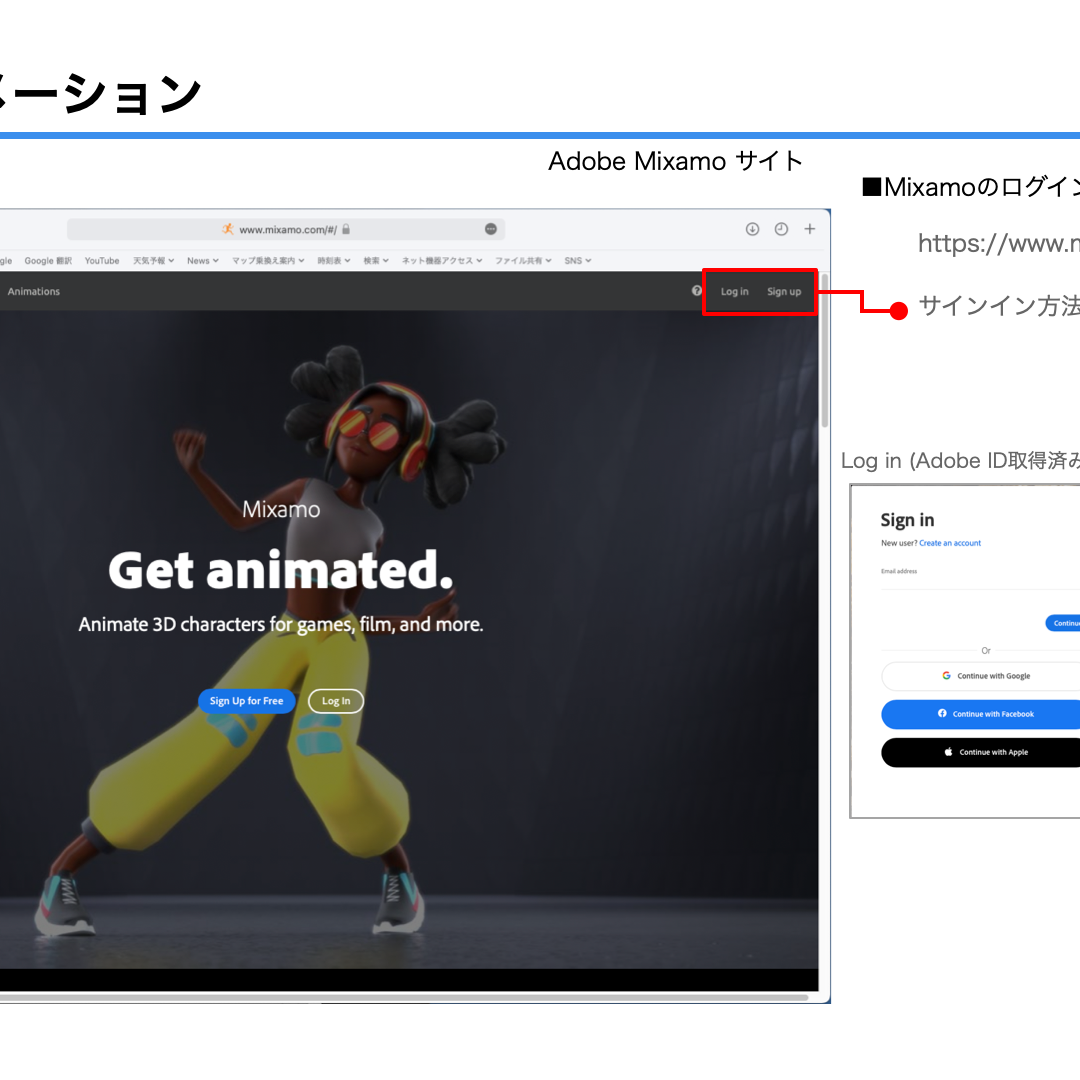Click the vertical scrollbar of the Mixamo page

(x=824, y=350)
